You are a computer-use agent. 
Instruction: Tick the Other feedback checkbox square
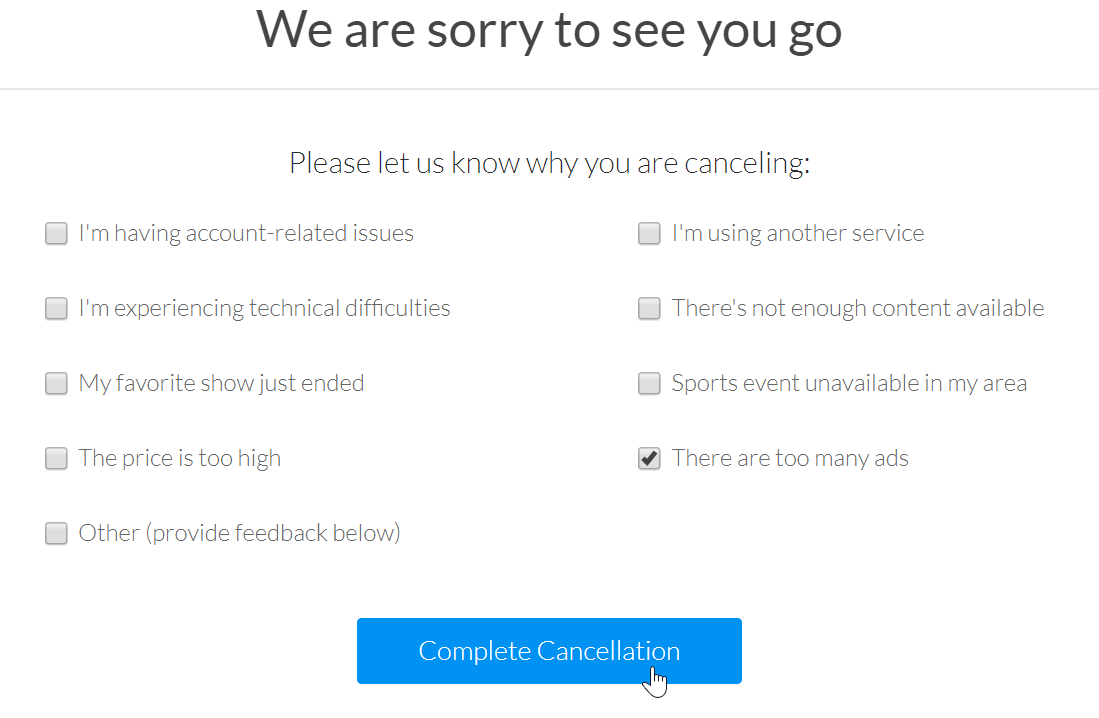[56, 533]
